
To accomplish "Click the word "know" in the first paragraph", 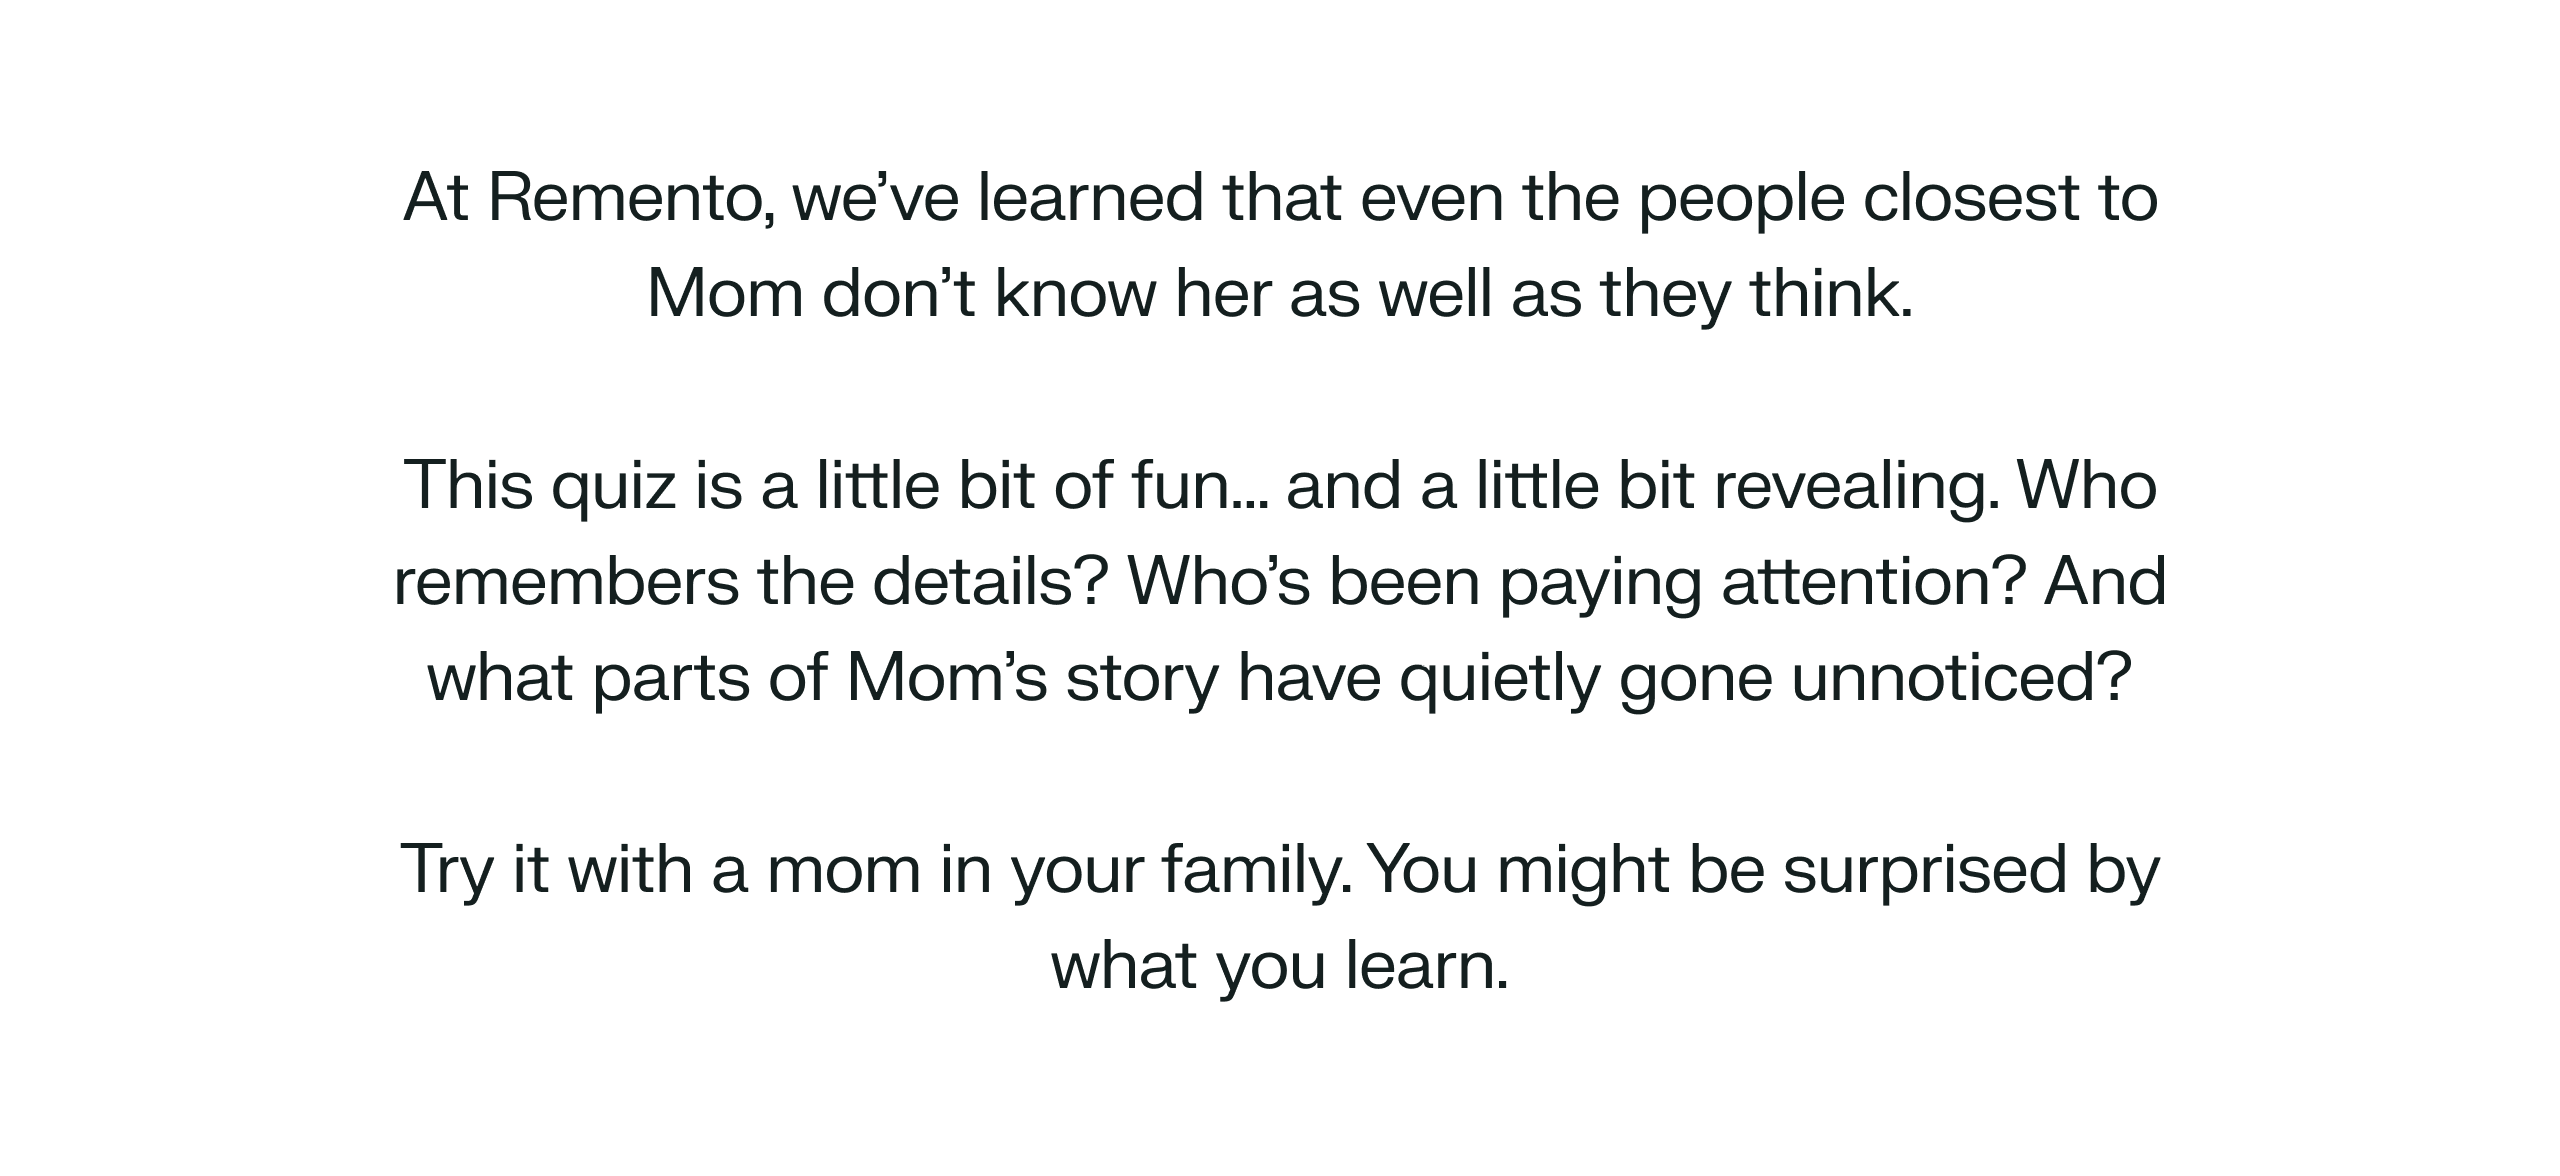I will (x=1075, y=294).
